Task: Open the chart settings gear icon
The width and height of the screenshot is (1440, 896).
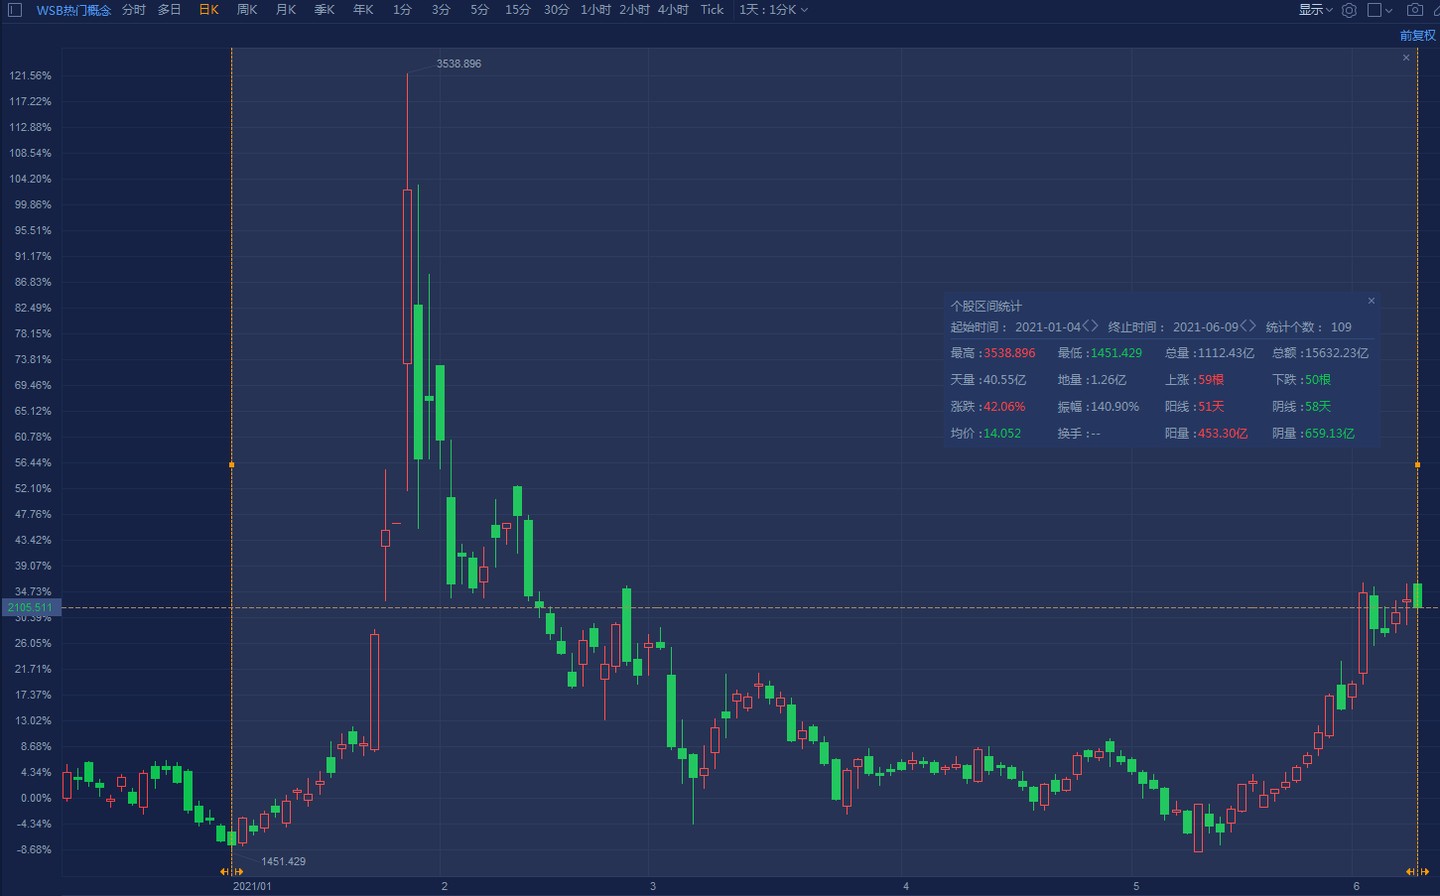Action: (1349, 10)
